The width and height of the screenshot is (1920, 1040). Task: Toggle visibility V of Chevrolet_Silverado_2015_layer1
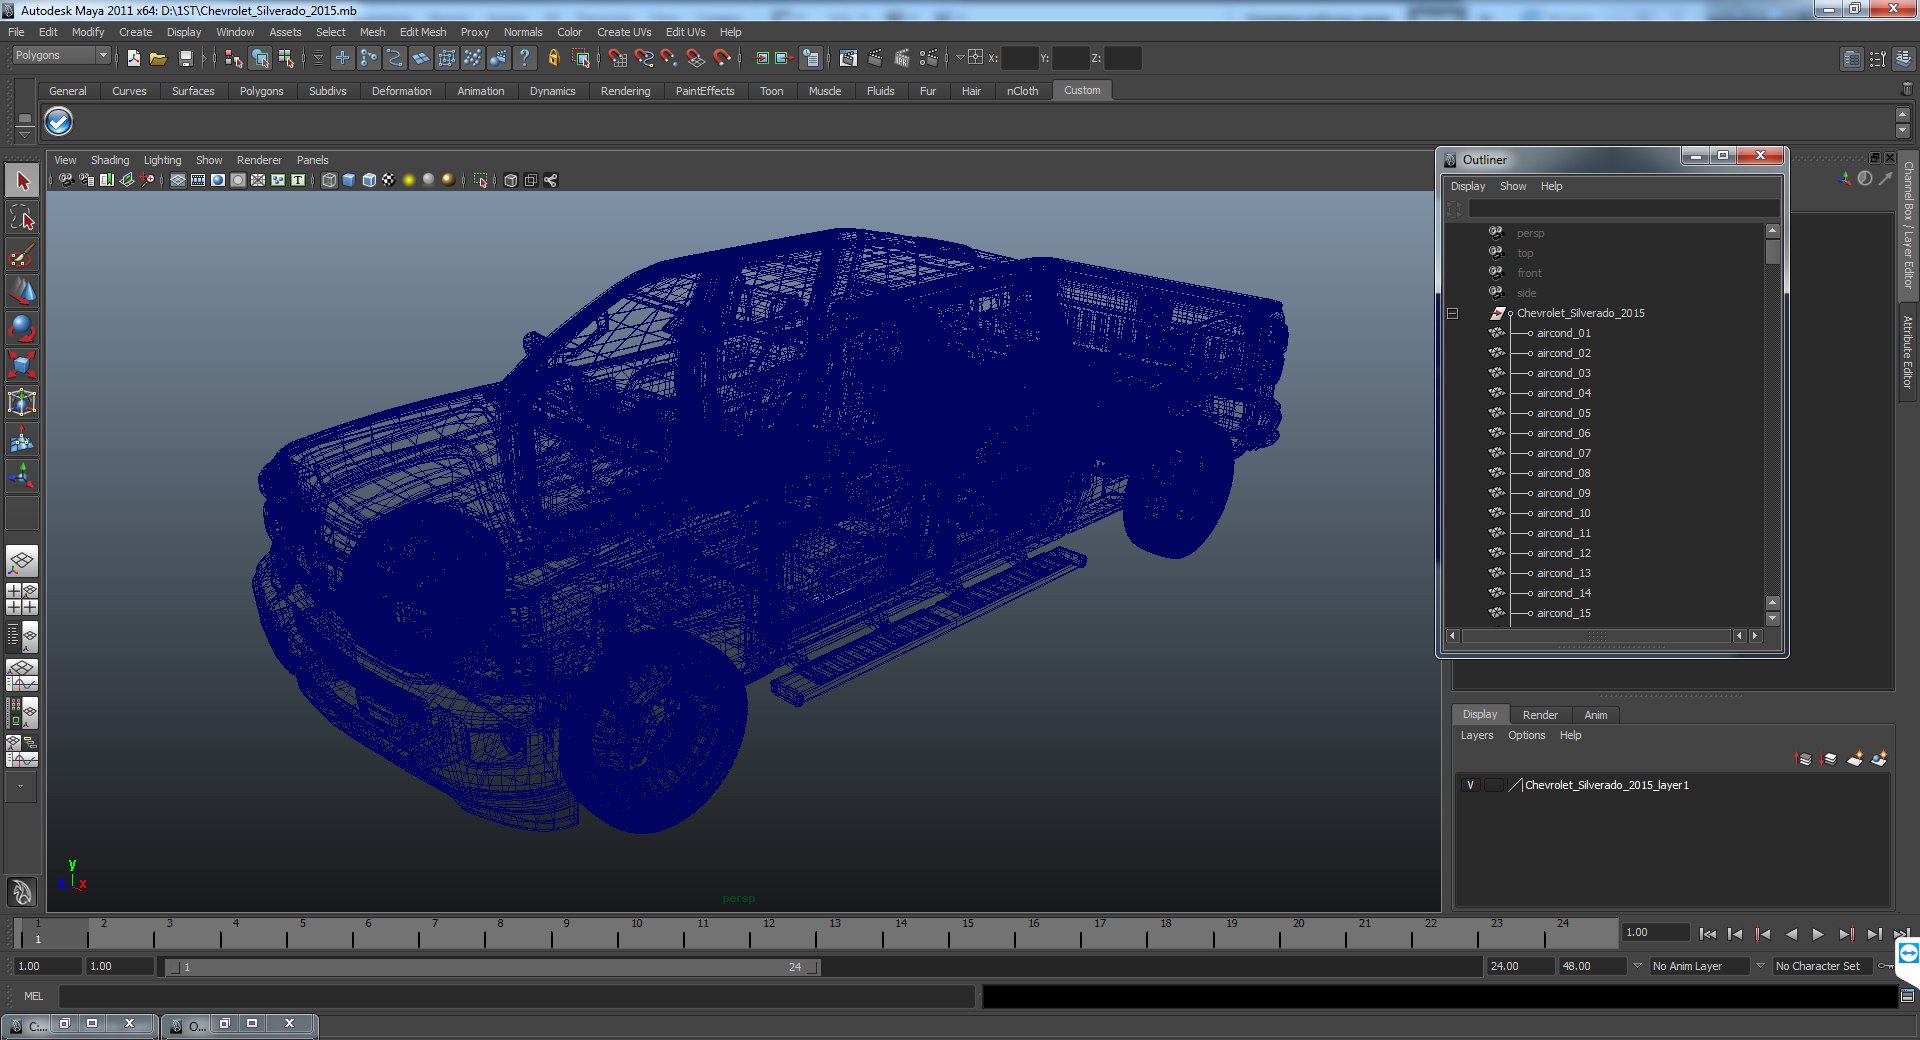pos(1470,785)
